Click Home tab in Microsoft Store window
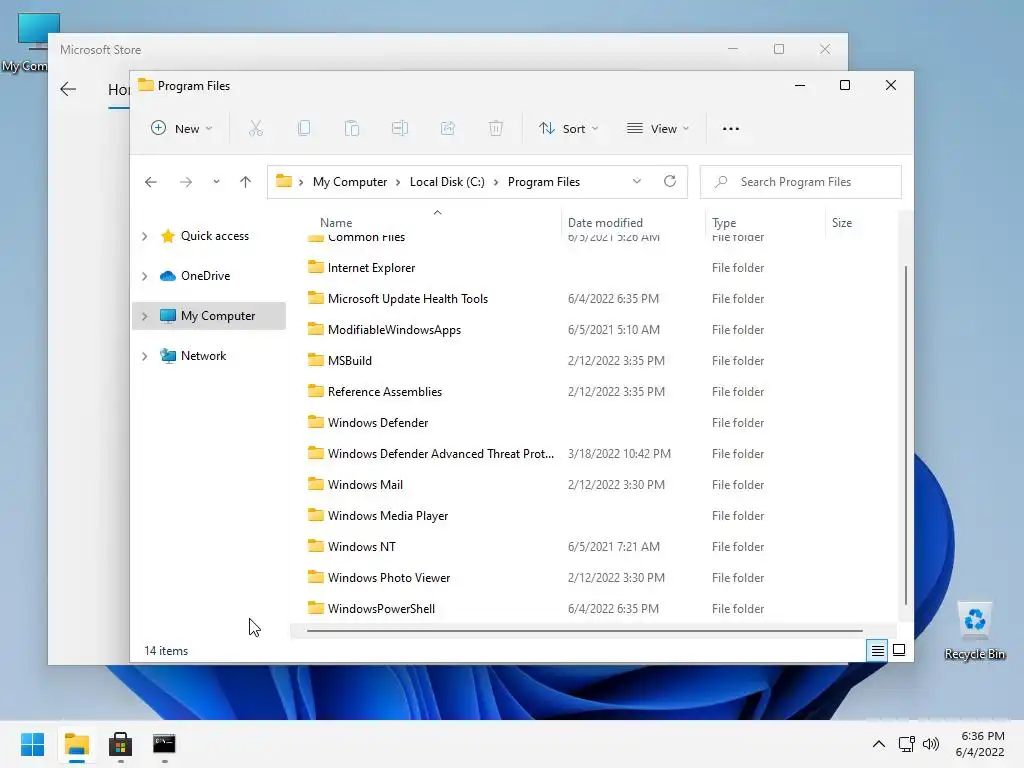The height and width of the screenshot is (768, 1024). click(x=119, y=90)
